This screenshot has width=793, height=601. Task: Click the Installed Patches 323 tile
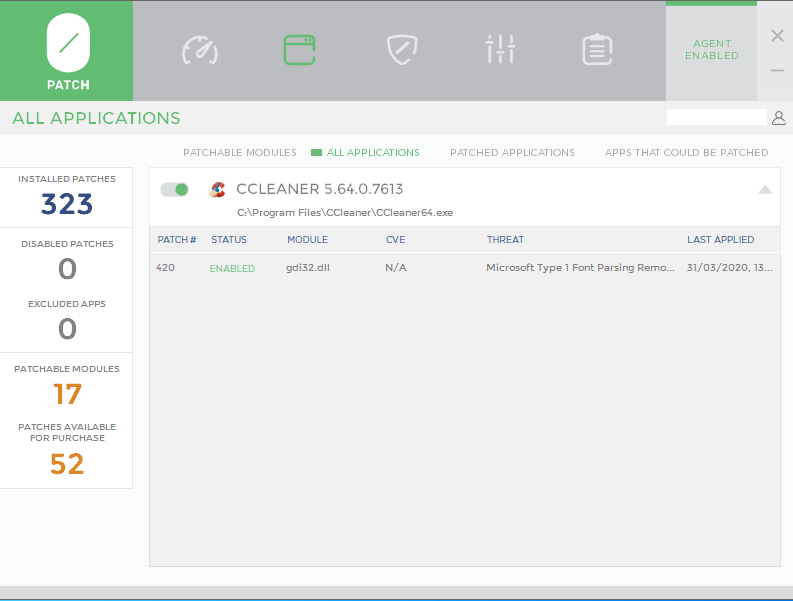click(67, 197)
